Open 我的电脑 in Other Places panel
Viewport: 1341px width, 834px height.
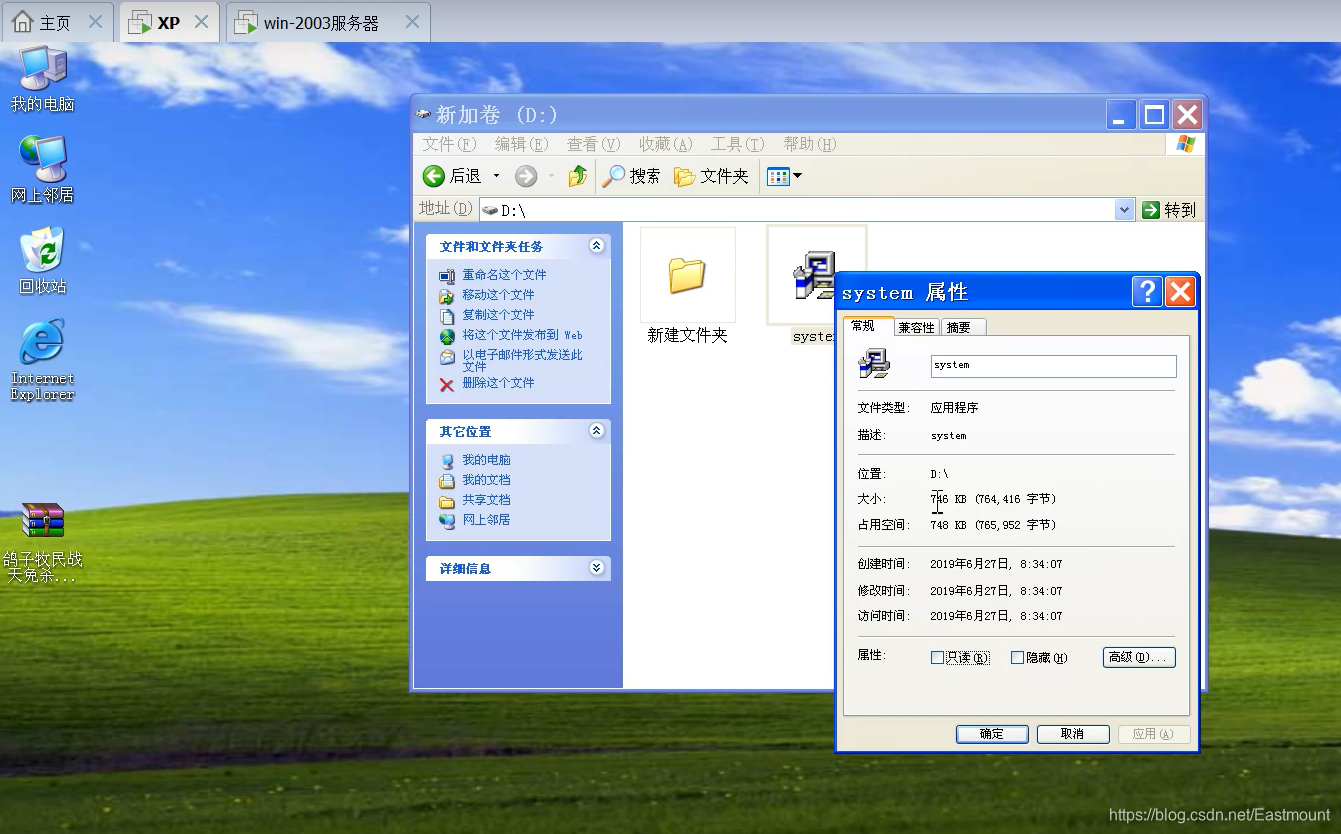point(486,460)
